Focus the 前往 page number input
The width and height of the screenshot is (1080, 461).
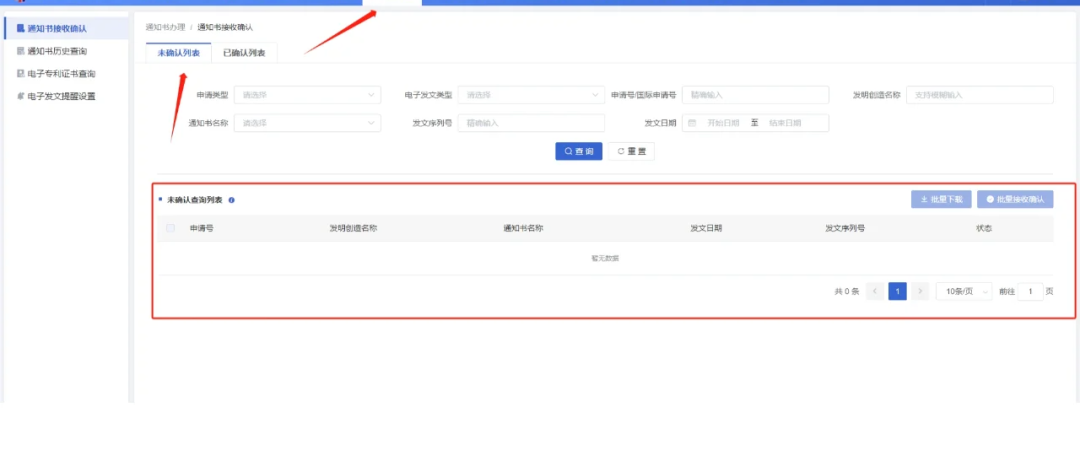point(1030,291)
